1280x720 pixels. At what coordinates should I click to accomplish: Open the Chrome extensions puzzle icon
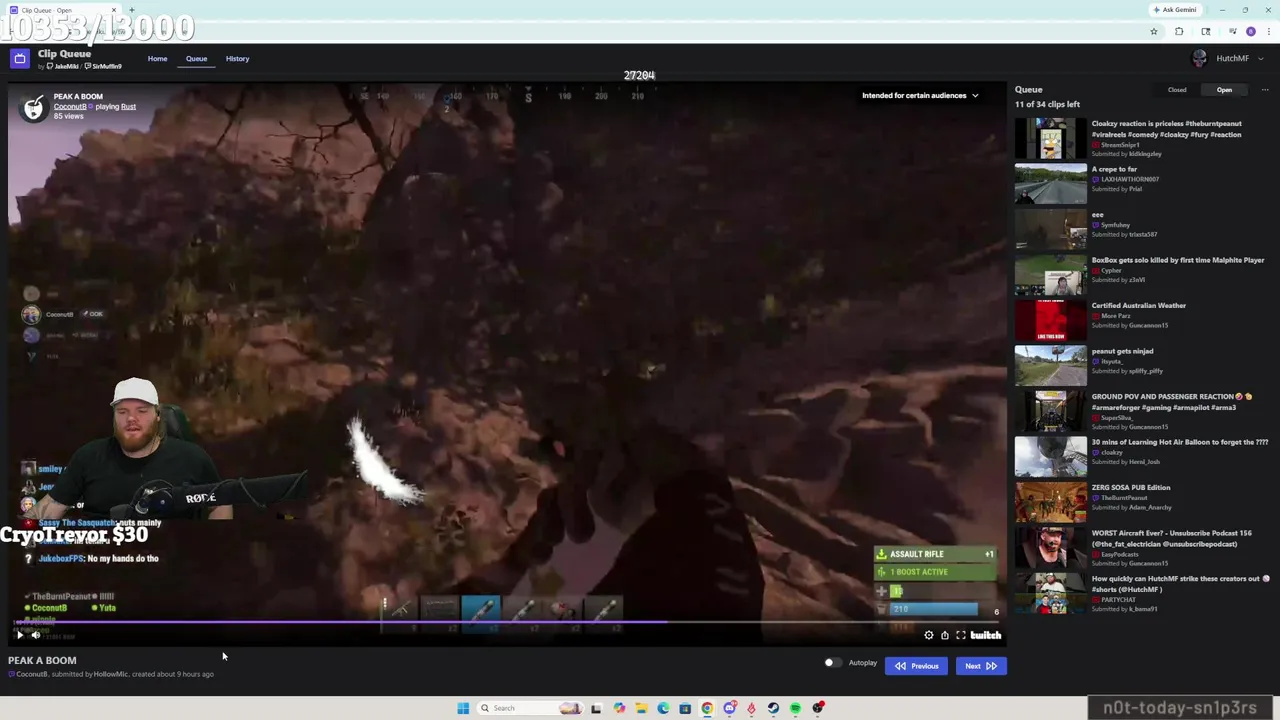[x=1179, y=31]
